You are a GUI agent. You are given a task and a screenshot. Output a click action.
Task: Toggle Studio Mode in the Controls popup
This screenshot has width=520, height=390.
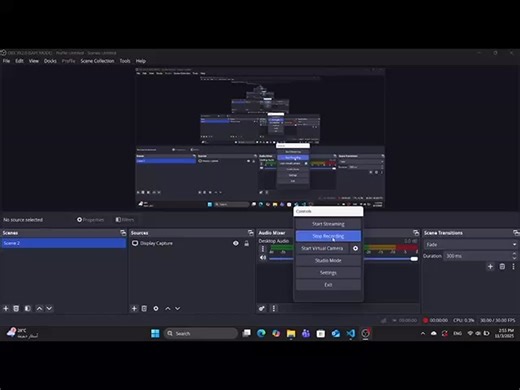click(328, 260)
